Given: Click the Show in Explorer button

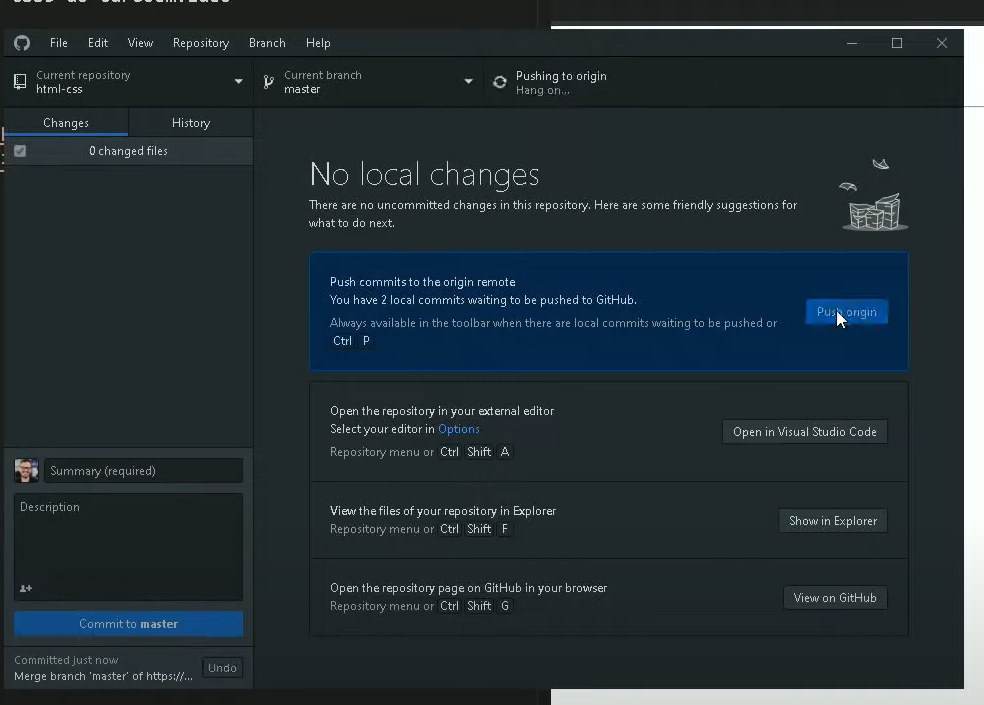Looking at the screenshot, I should click(x=833, y=521).
